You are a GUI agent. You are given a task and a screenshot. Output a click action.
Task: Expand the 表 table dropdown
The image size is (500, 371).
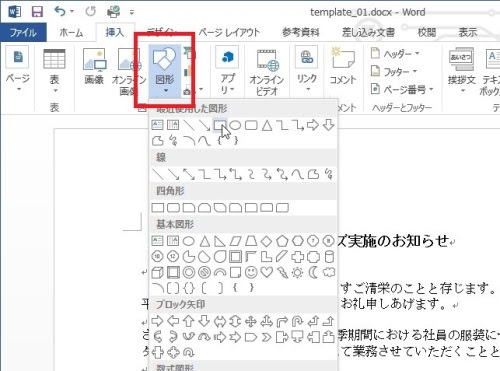pyautogui.click(x=55, y=91)
